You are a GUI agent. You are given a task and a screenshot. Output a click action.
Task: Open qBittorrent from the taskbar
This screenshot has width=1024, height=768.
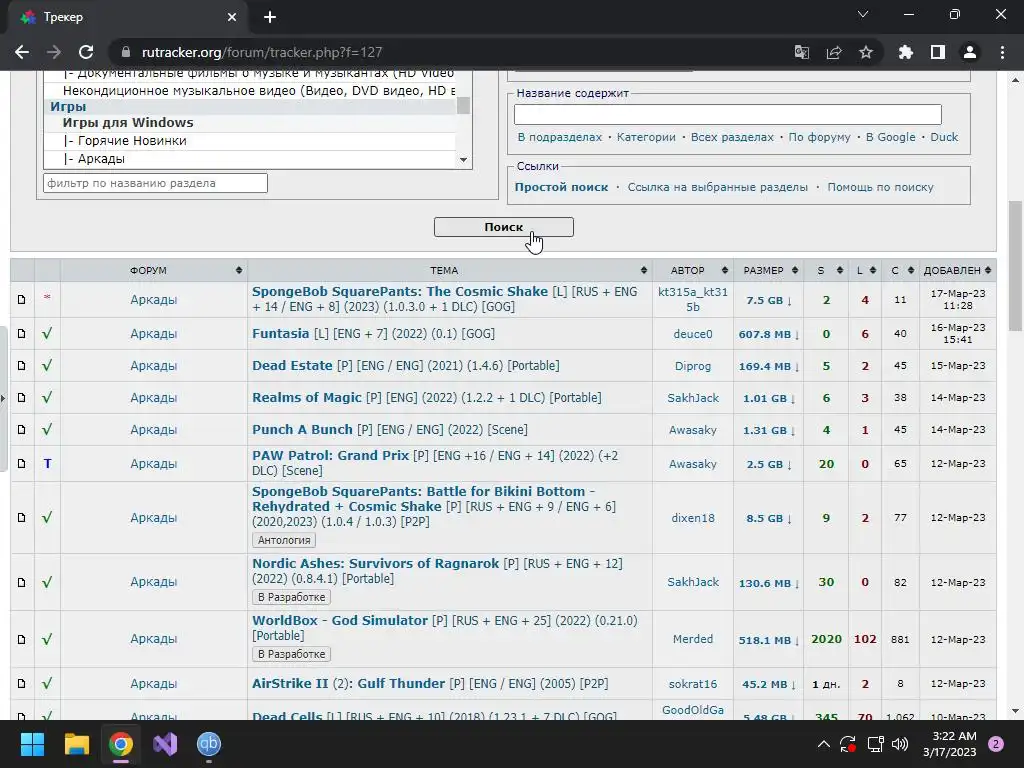pyautogui.click(x=209, y=744)
